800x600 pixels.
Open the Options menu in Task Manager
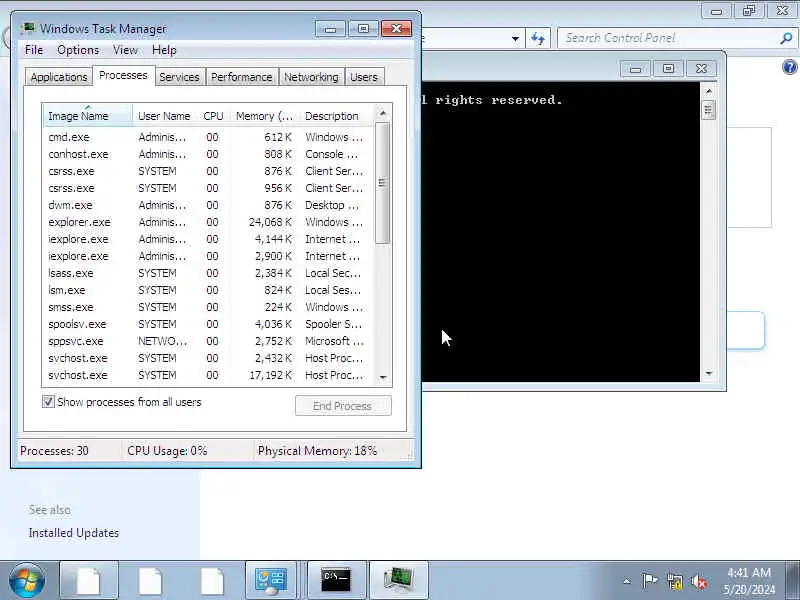pyautogui.click(x=78, y=50)
